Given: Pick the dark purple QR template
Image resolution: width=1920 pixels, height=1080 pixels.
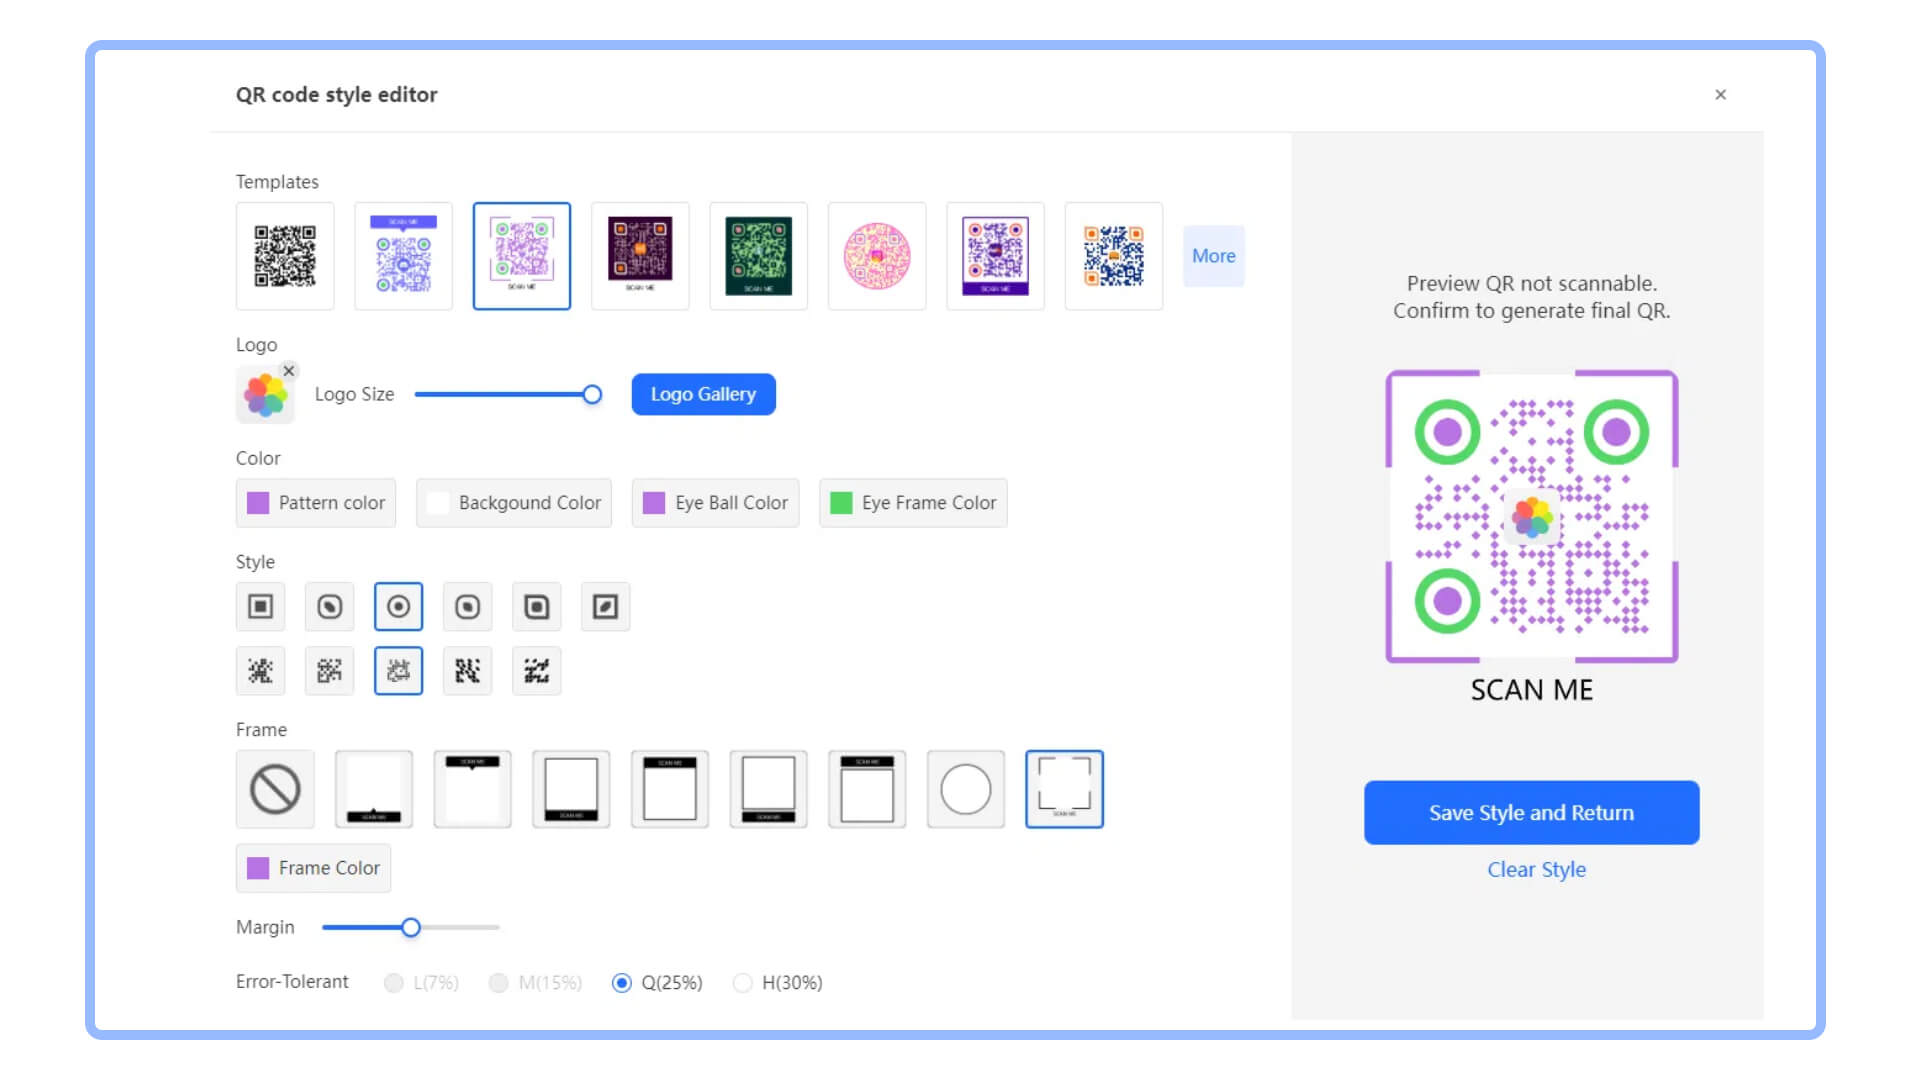Looking at the screenshot, I should (640, 256).
